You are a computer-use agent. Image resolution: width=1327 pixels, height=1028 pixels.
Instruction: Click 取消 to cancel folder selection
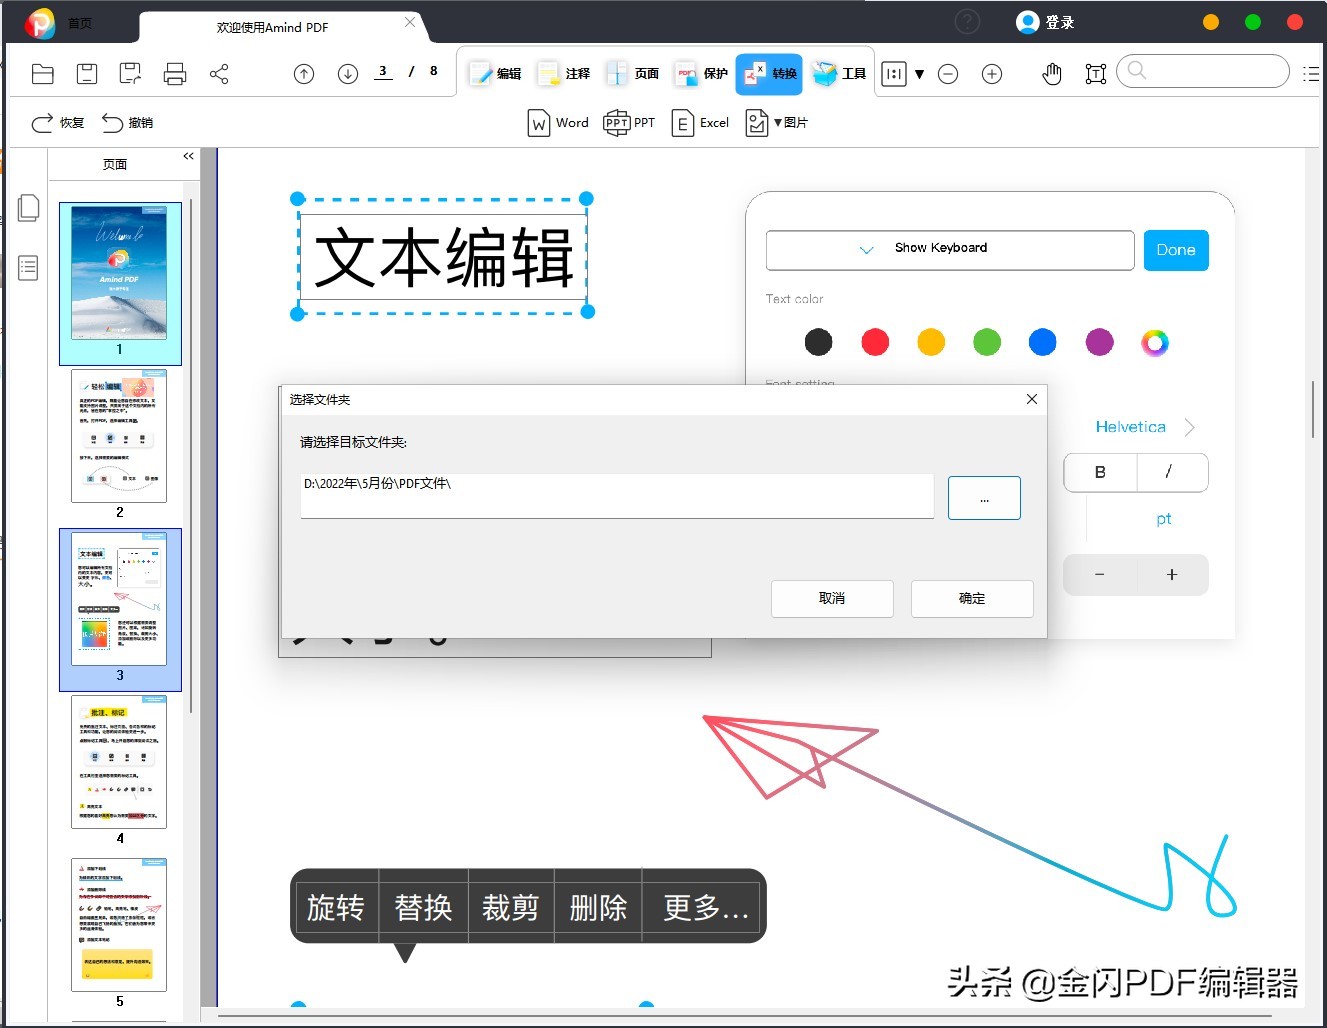[x=832, y=598]
